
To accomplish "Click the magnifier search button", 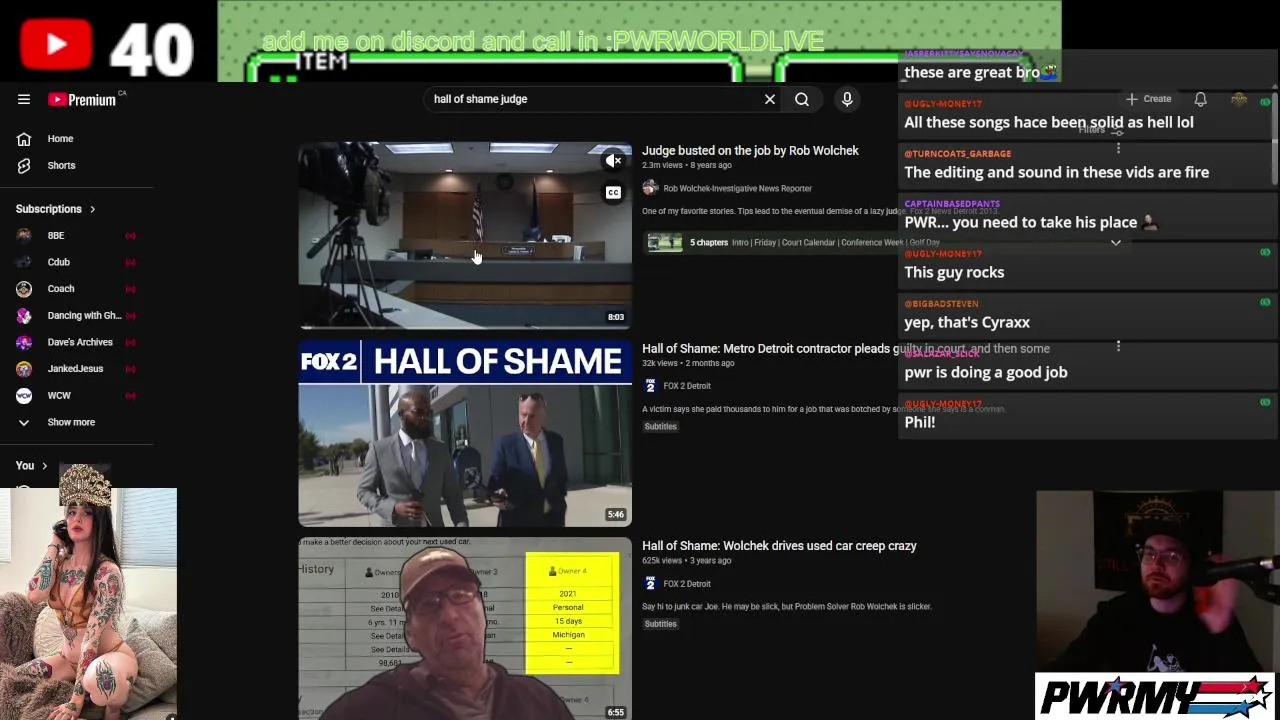I will click(802, 99).
